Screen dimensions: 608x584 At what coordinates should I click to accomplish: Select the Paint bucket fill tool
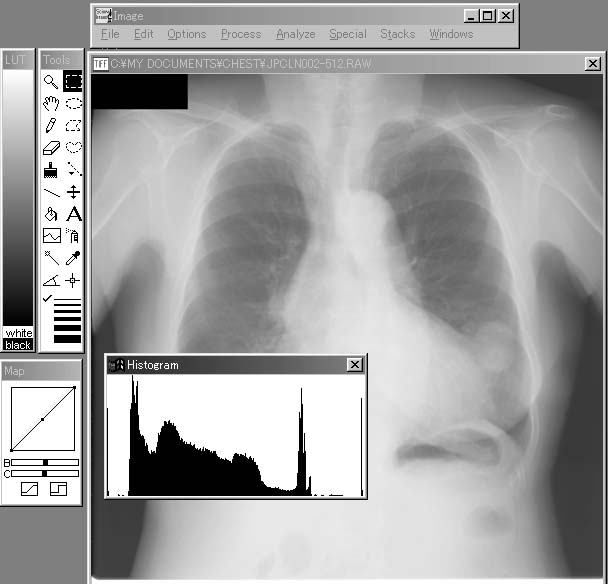pos(51,214)
